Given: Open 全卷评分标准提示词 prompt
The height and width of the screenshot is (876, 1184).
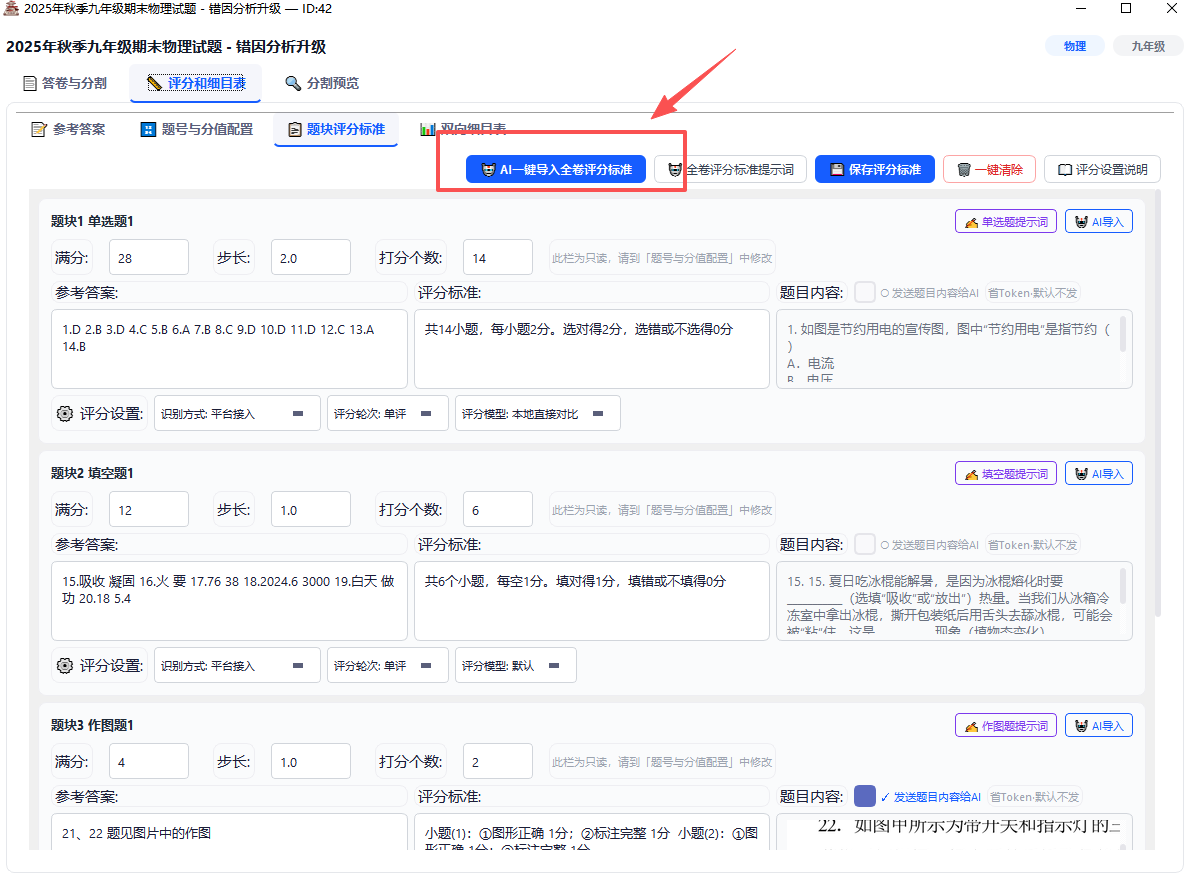Looking at the screenshot, I should [730, 169].
